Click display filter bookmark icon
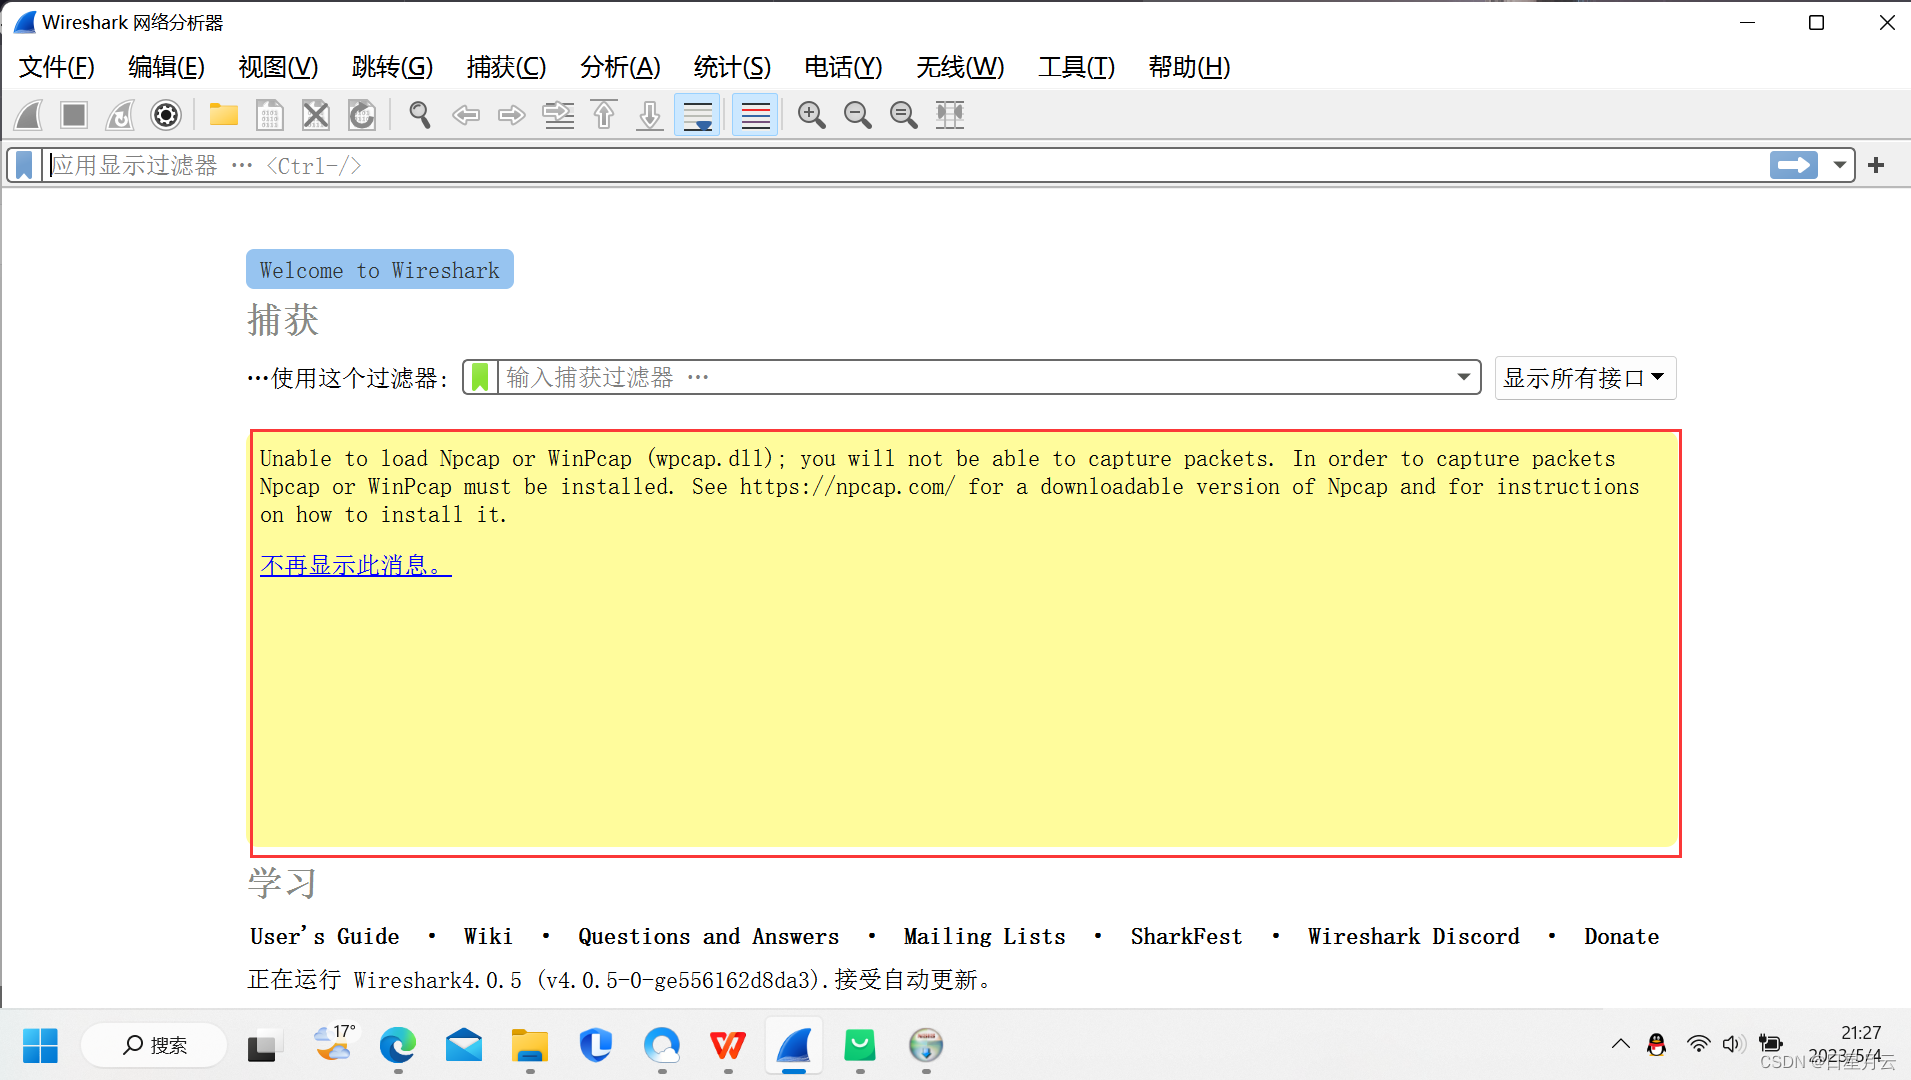The height and width of the screenshot is (1080, 1911). point(24,165)
